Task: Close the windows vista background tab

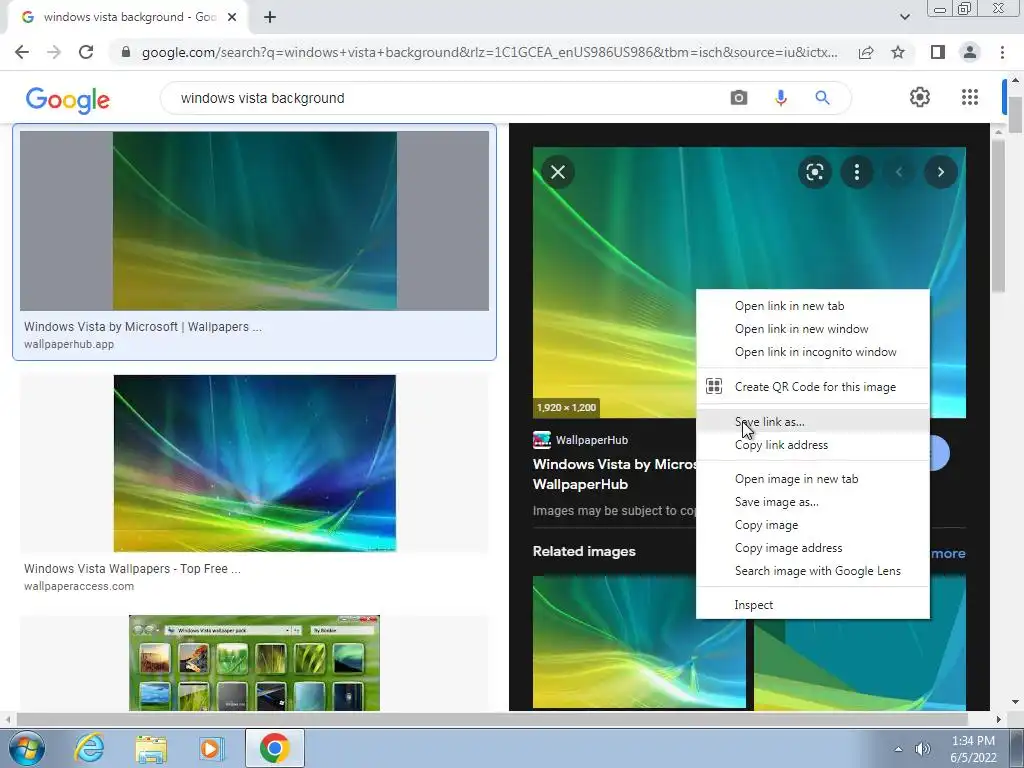Action: 232,17
